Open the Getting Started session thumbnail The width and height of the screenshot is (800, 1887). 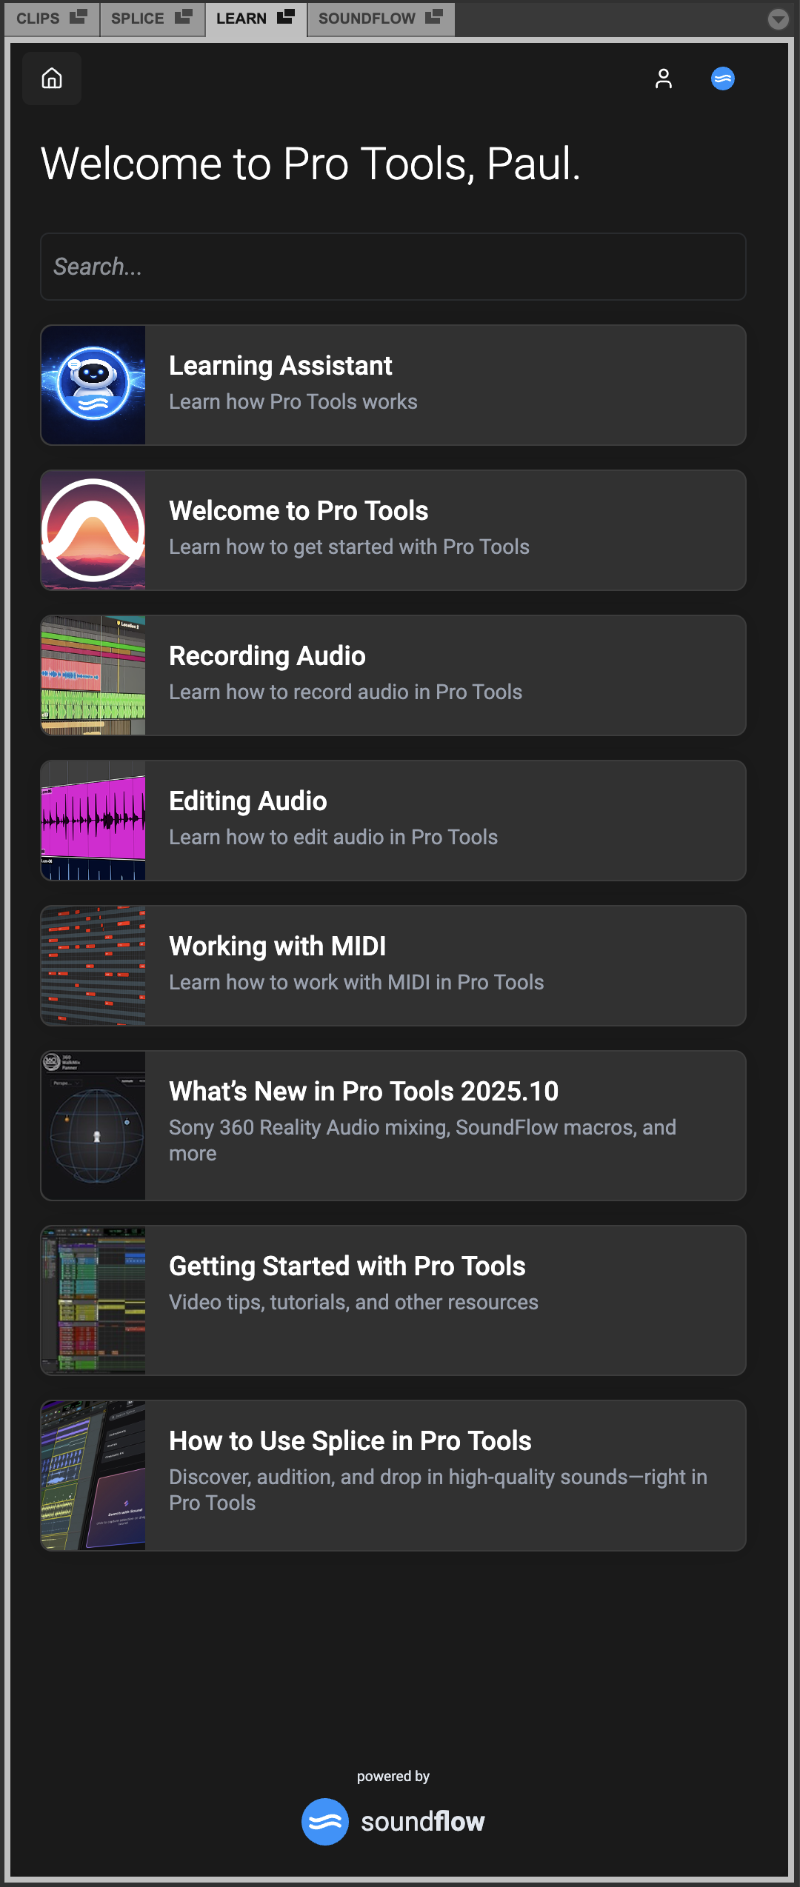tap(93, 1300)
